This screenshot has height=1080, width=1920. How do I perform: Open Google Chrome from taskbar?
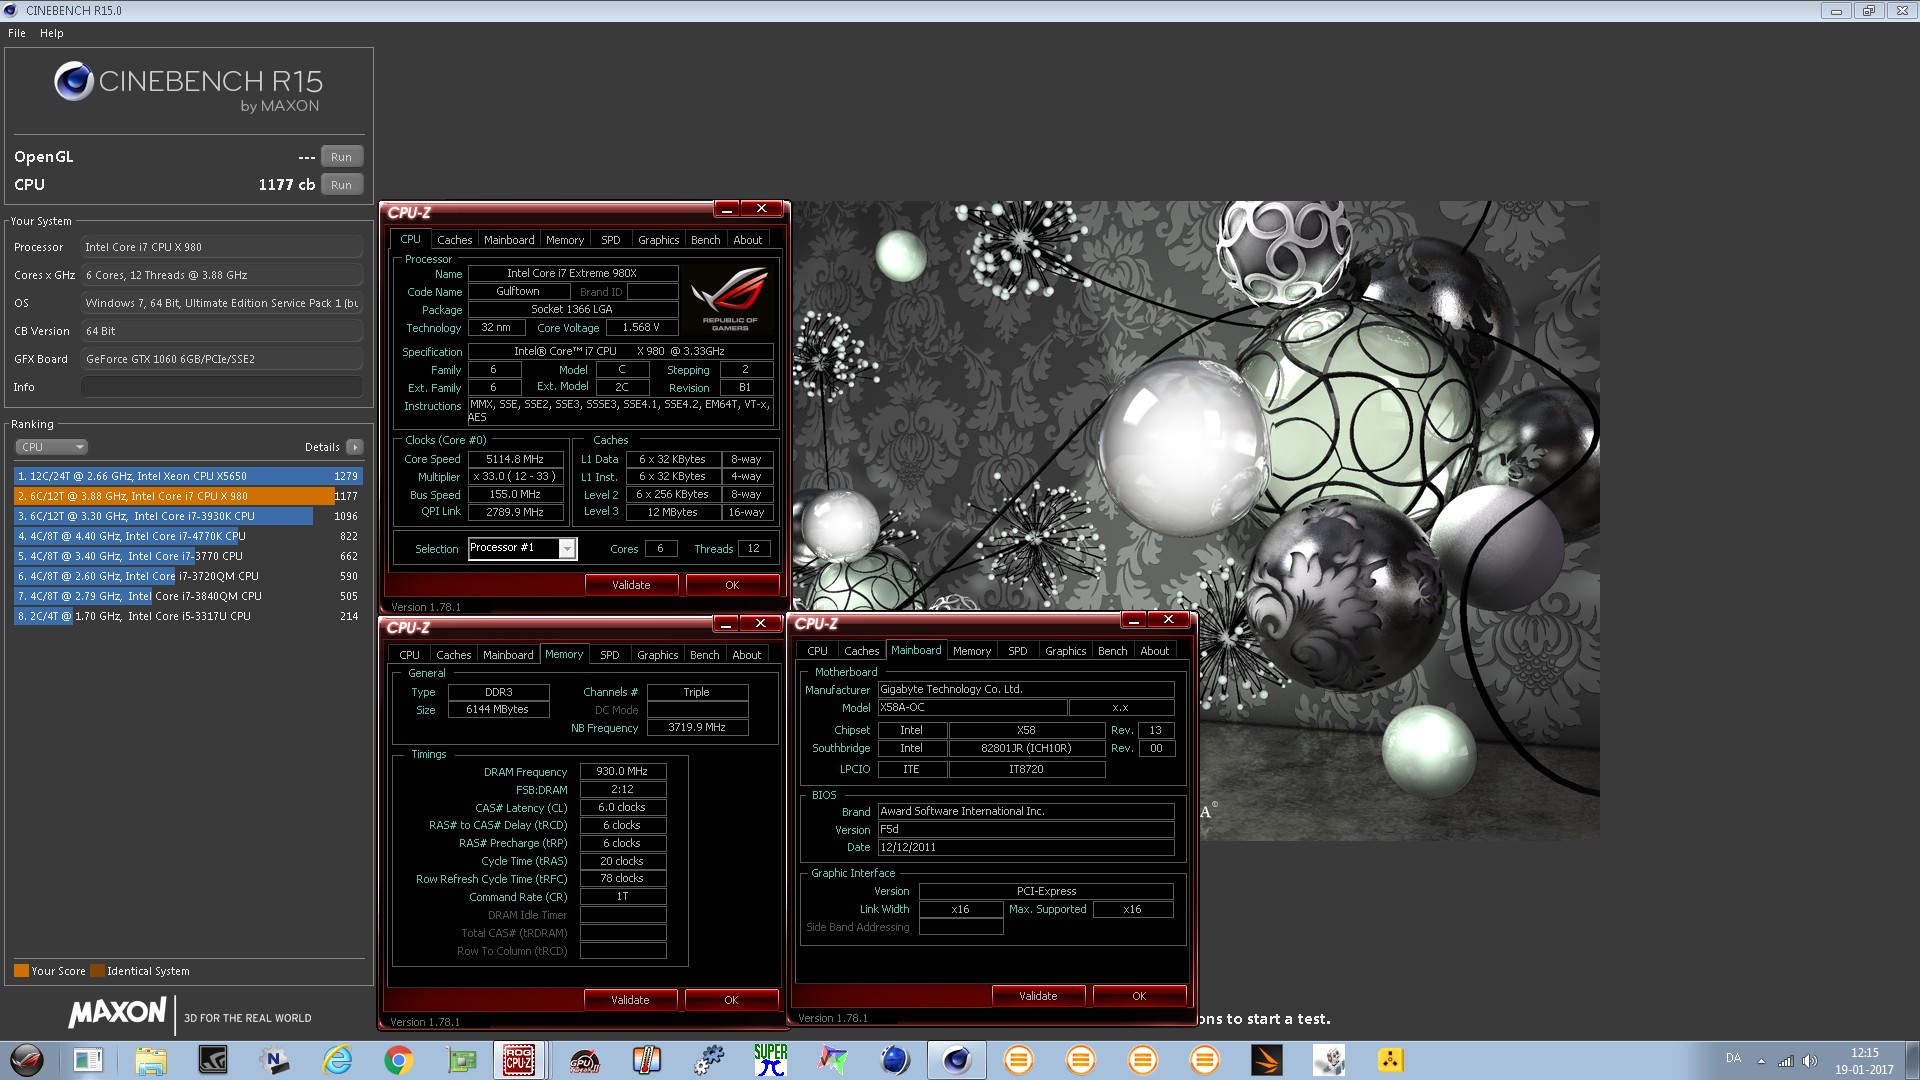coord(399,1060)
